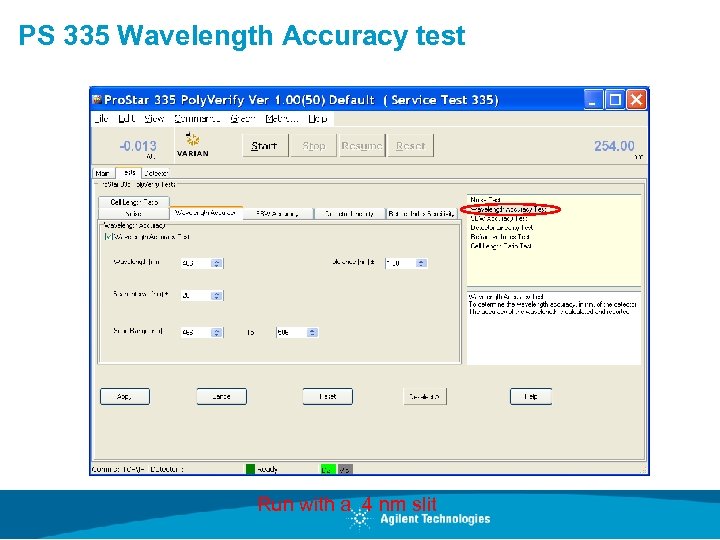The width and height of the screenshot is (720, 540).
Task: Switch to the Main tab
Action: pyautogui.click(x=103, y=173)
